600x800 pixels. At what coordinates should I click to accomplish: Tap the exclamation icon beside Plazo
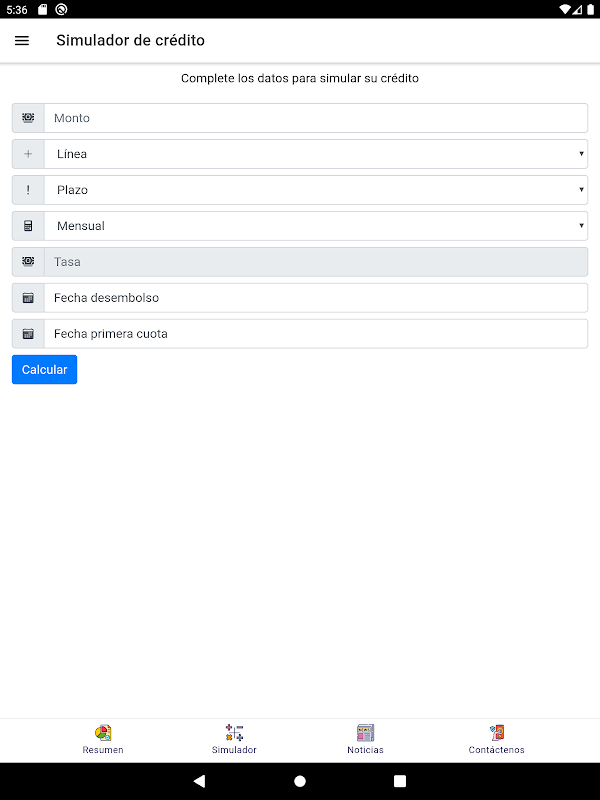click(28, 190)
